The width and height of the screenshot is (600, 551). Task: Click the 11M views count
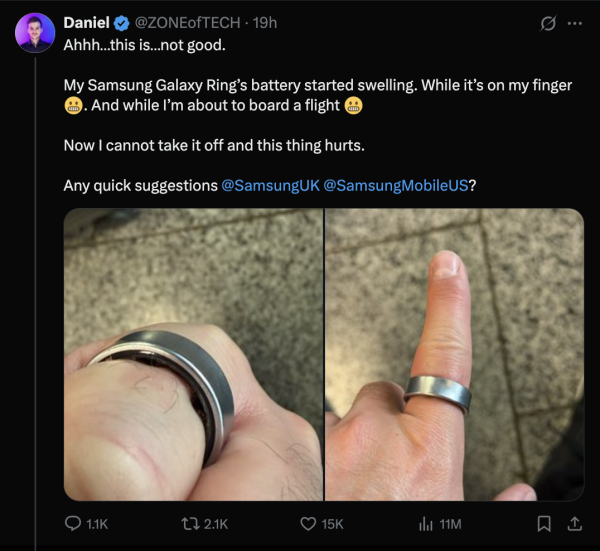450,523
